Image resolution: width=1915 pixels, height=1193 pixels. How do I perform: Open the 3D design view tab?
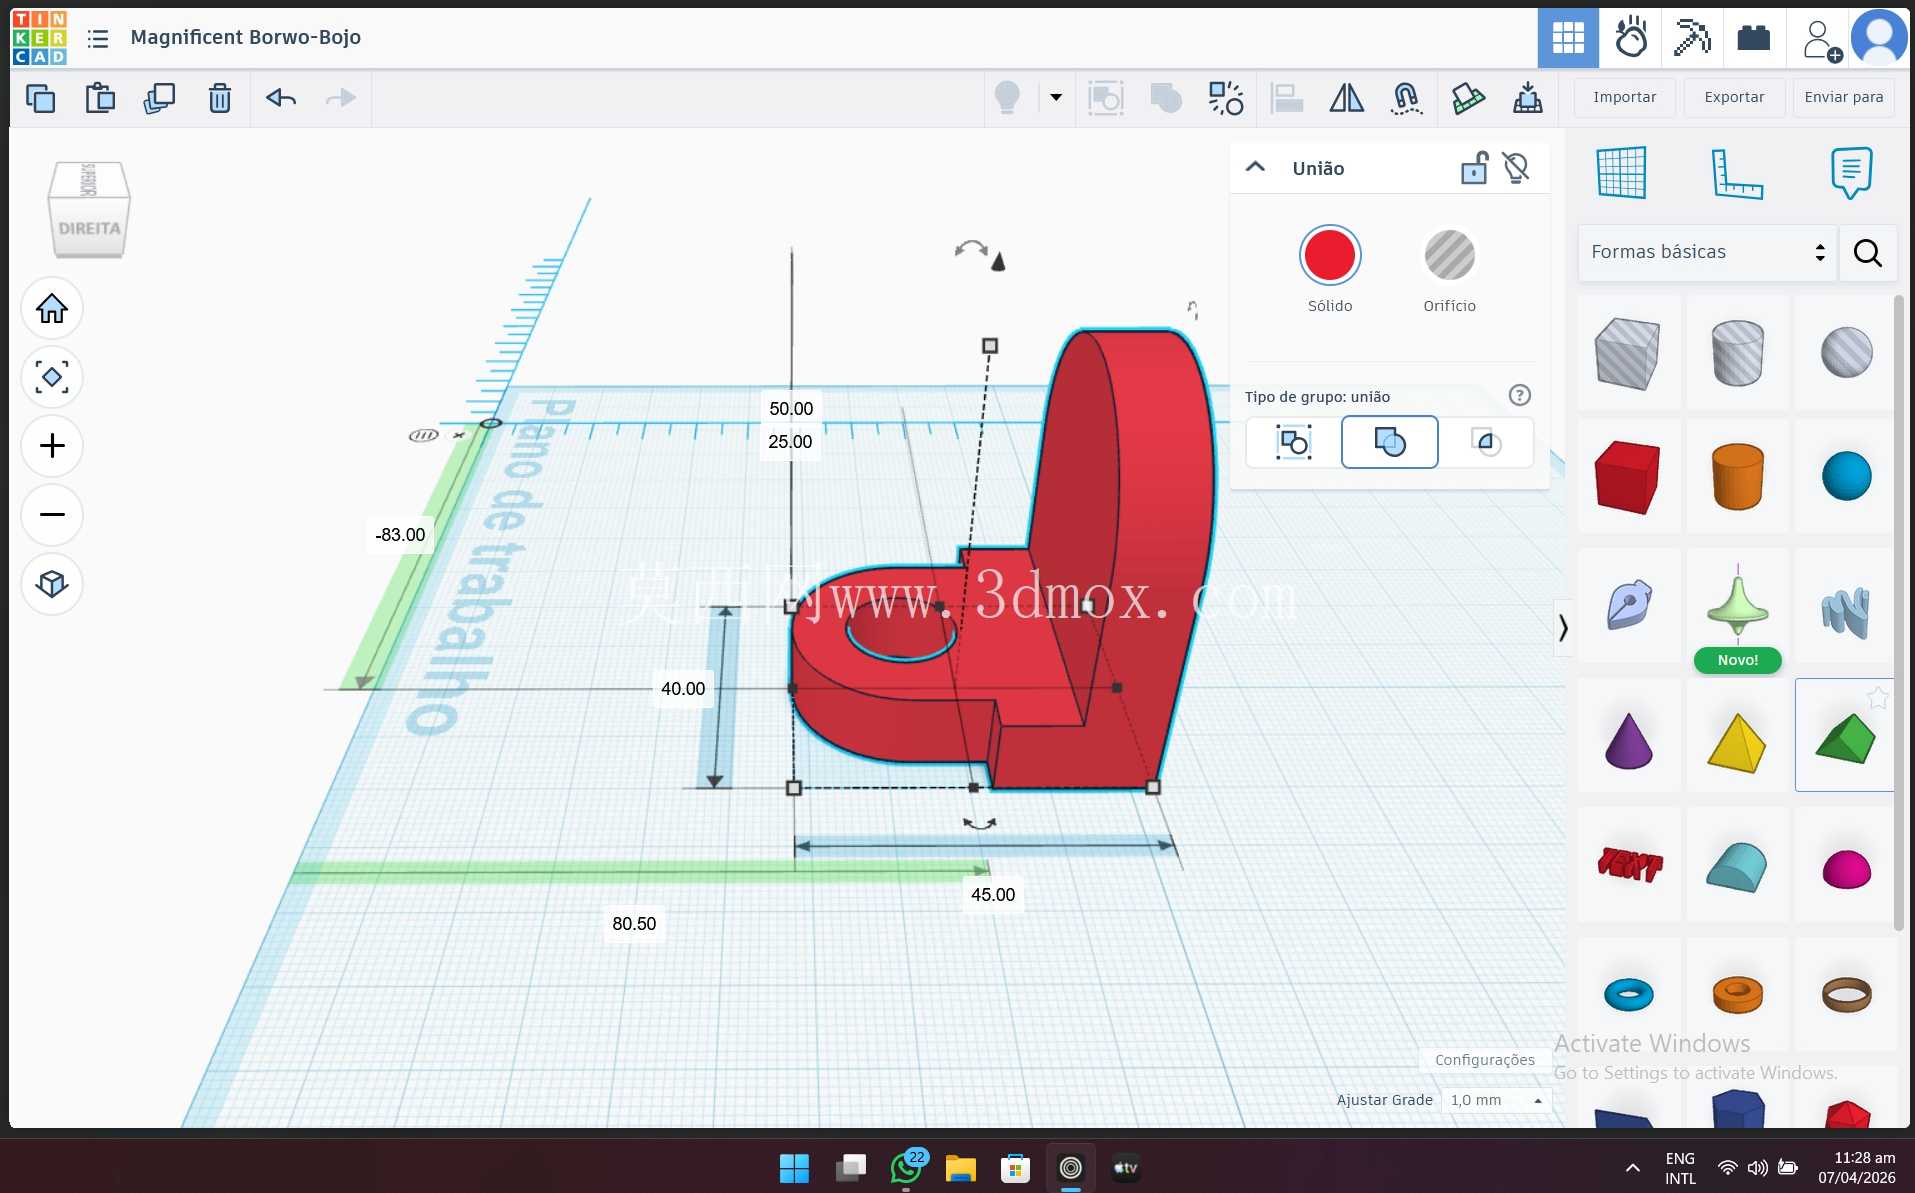click(x=1567, y=38)
